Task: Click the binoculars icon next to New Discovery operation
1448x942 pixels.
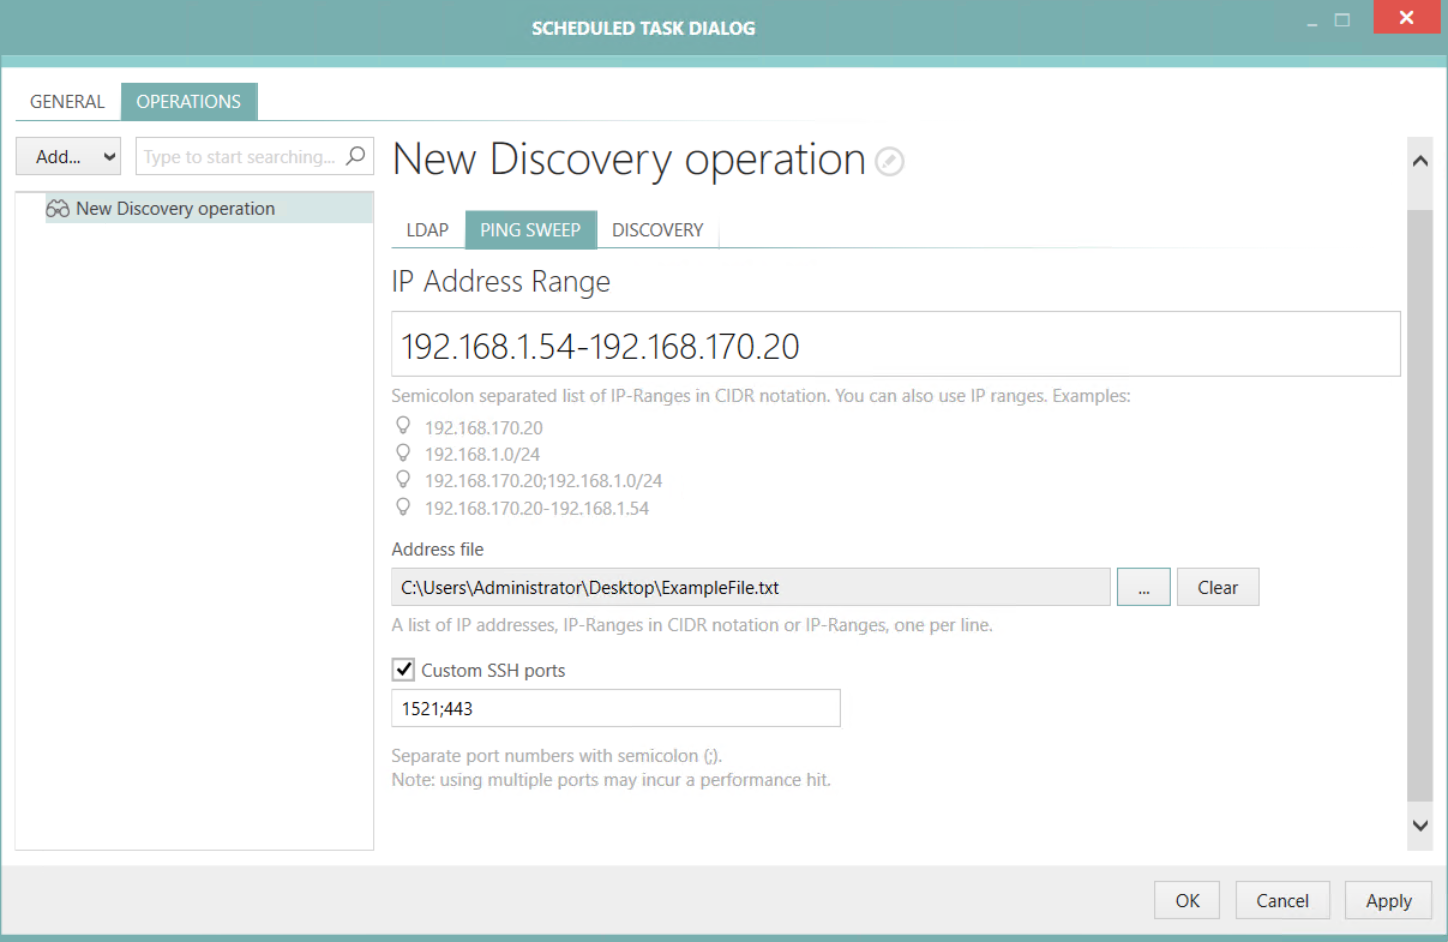Action: 57,208
